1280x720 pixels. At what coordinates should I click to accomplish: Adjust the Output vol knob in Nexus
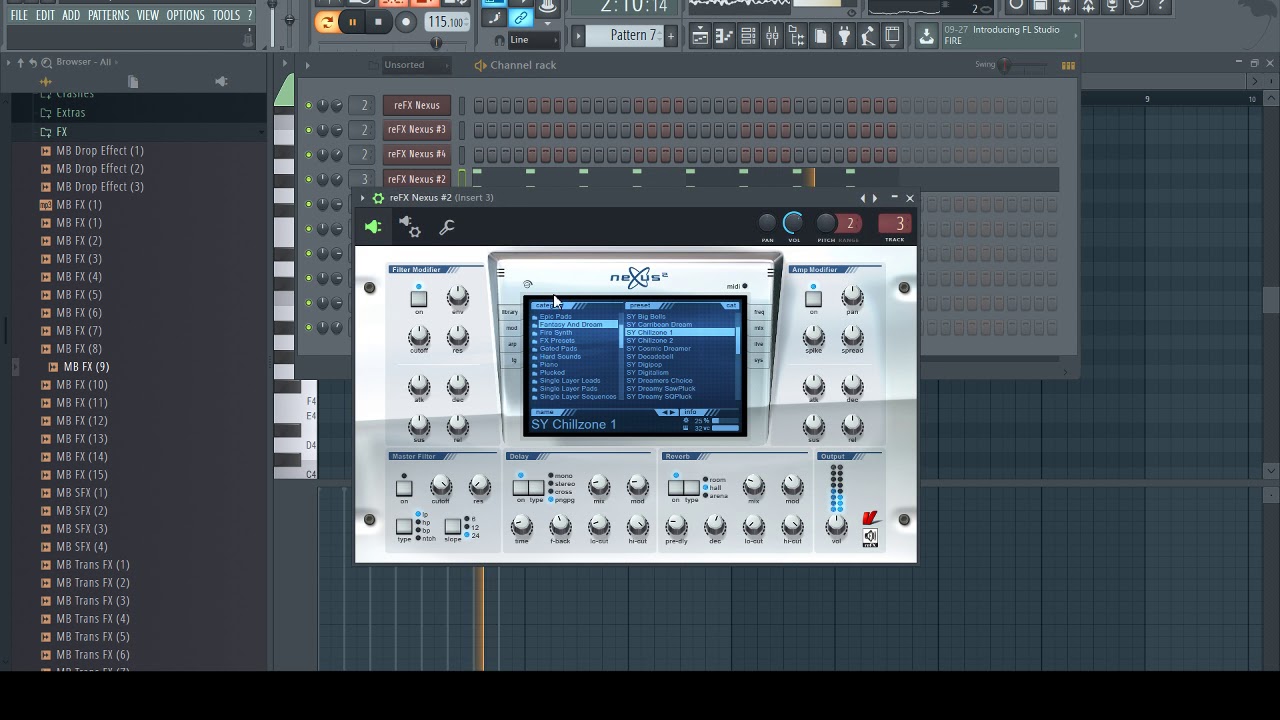pos(836,526)
